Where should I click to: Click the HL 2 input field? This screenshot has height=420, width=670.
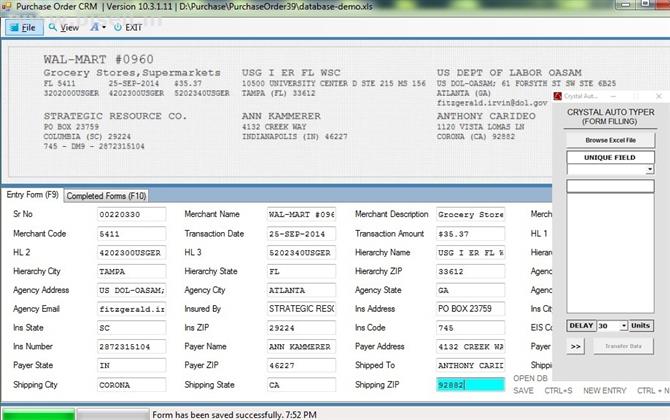[131, 253]
